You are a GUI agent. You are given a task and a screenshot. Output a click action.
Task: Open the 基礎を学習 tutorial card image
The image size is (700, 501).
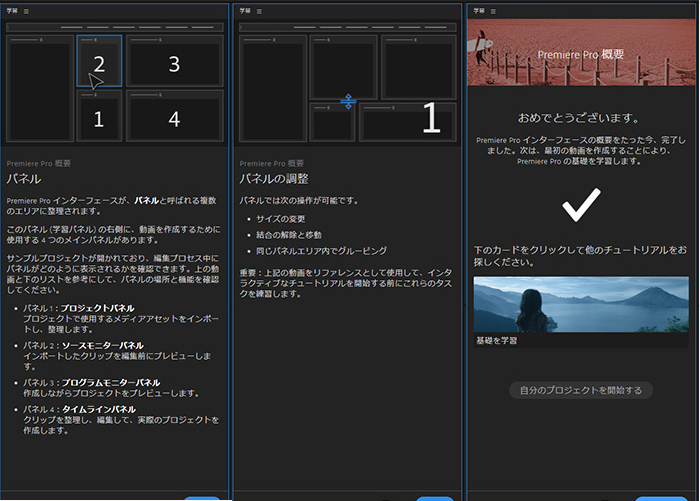[581, 305]
